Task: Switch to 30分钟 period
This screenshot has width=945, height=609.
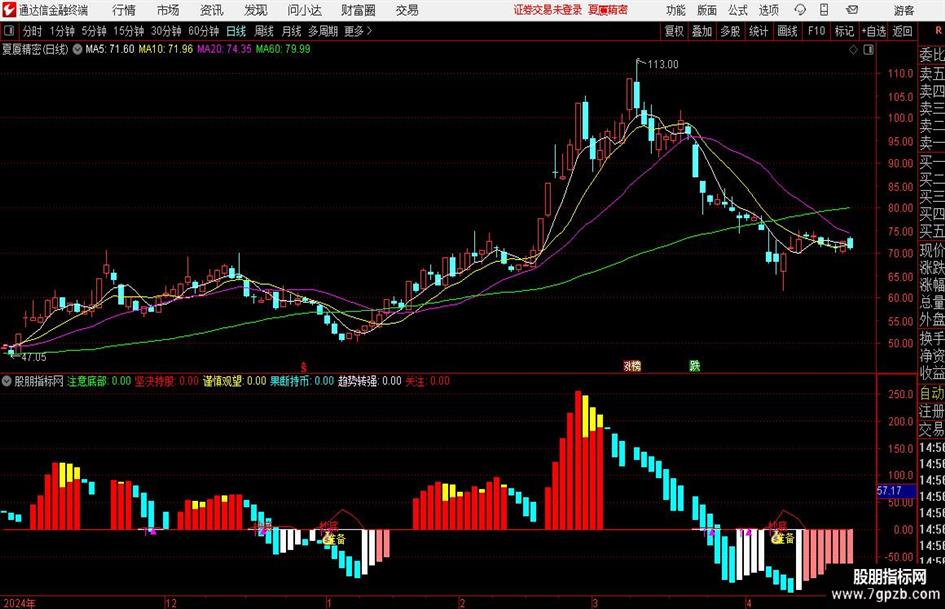Action: [166, 31]
